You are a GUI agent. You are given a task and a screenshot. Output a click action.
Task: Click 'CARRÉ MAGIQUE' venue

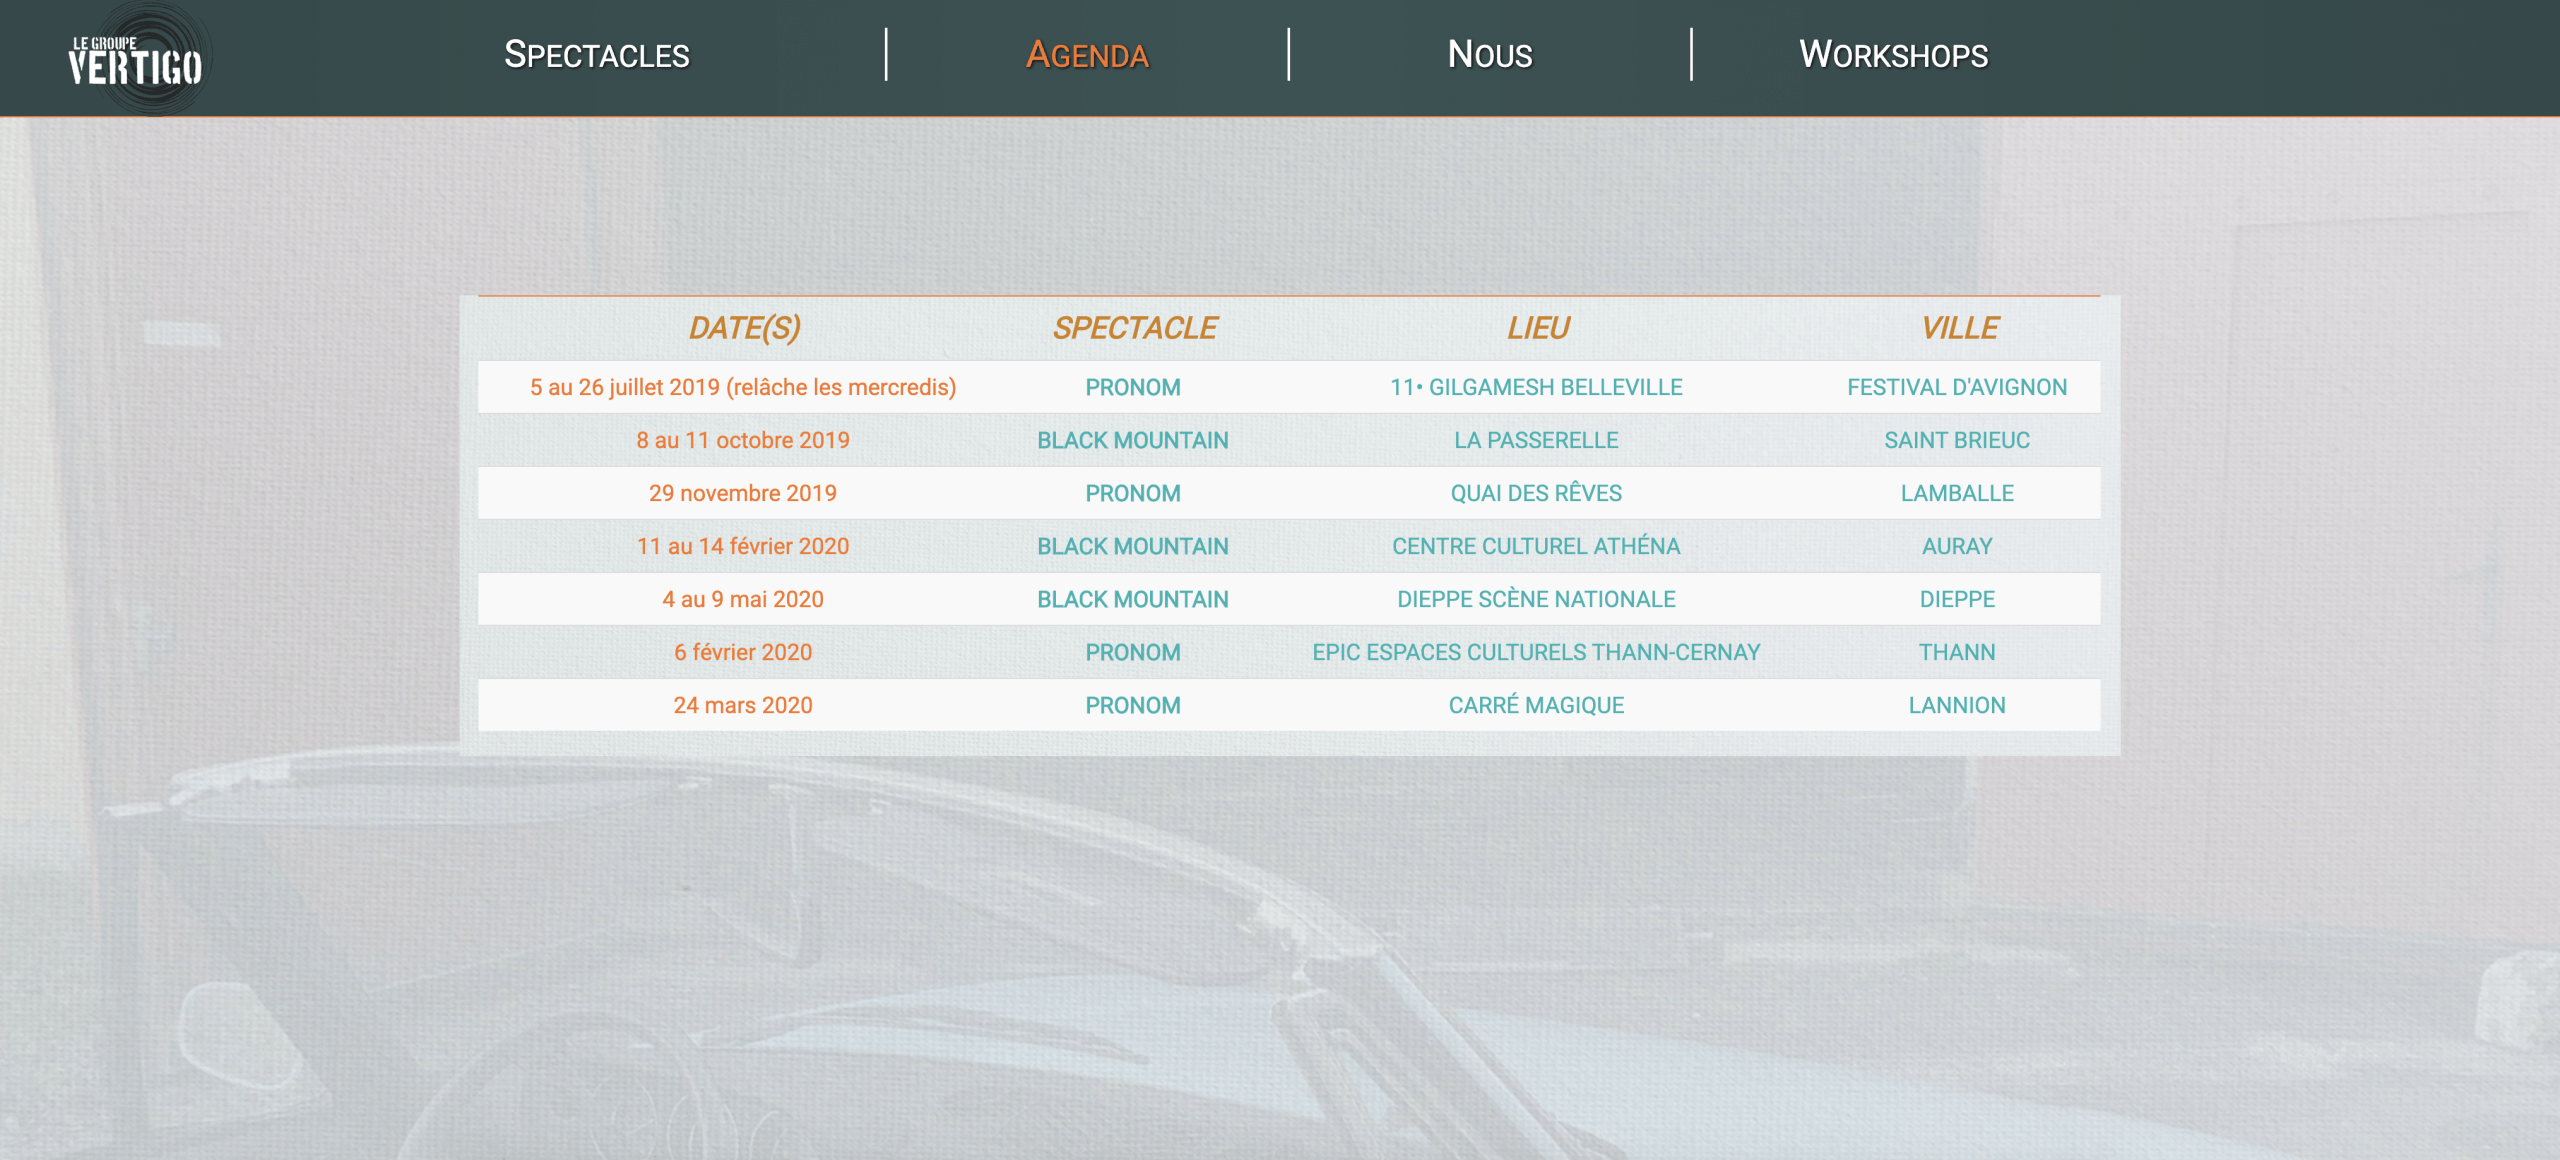pos(1536,705)
